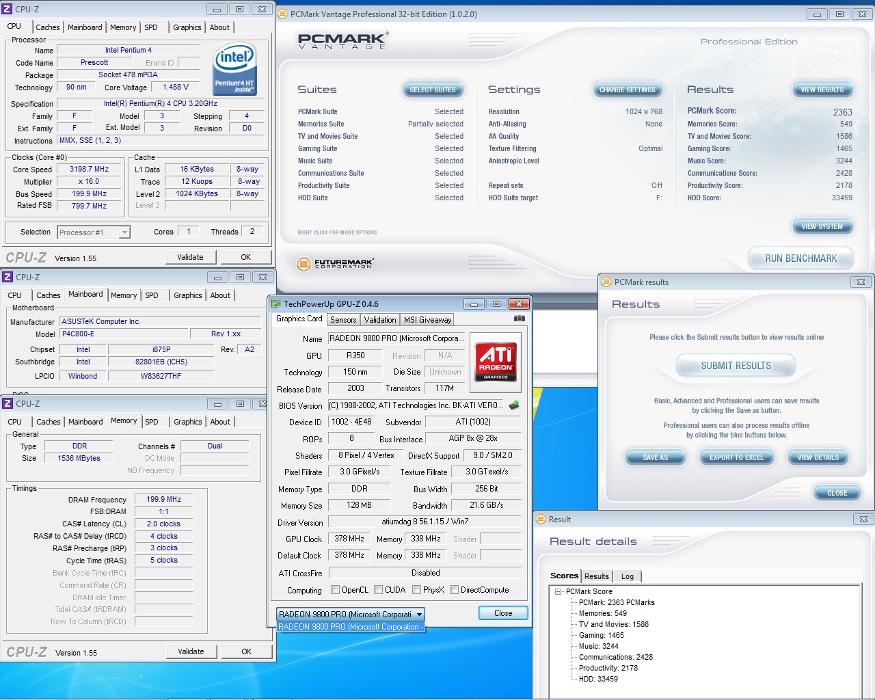This screenshot has height=700, width=875.
Task: Click the Bus Interface value AGP 8x @ 28x
Action: pyautogui.click(x=473, y=438)
